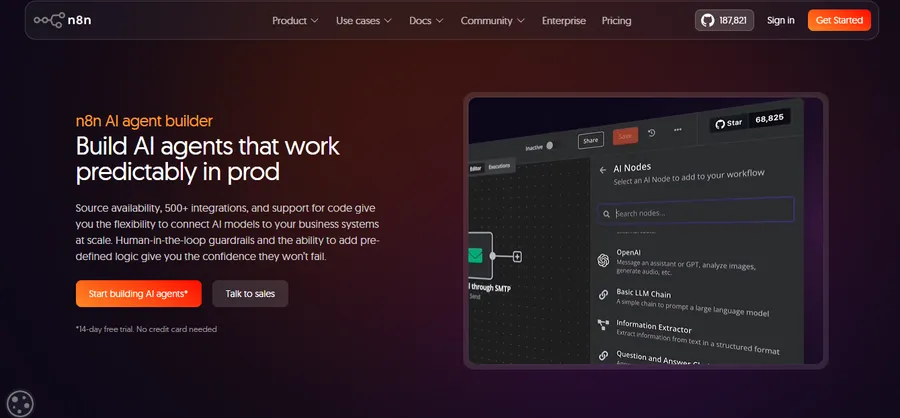Click GitHub Star badge showing 68,825
This screenshot has height=418, width=900.
click(x=750, y=121)
